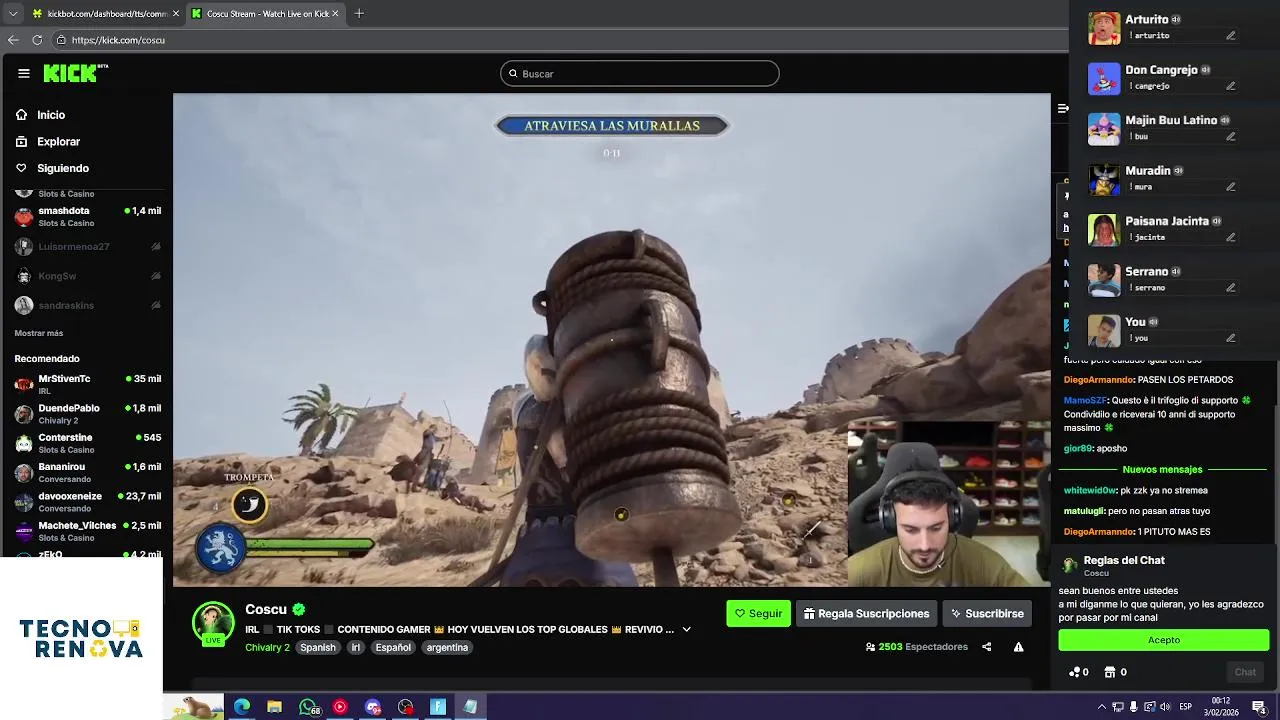
Task: Open Conterstine recommended channel
Action: point(88,442)
